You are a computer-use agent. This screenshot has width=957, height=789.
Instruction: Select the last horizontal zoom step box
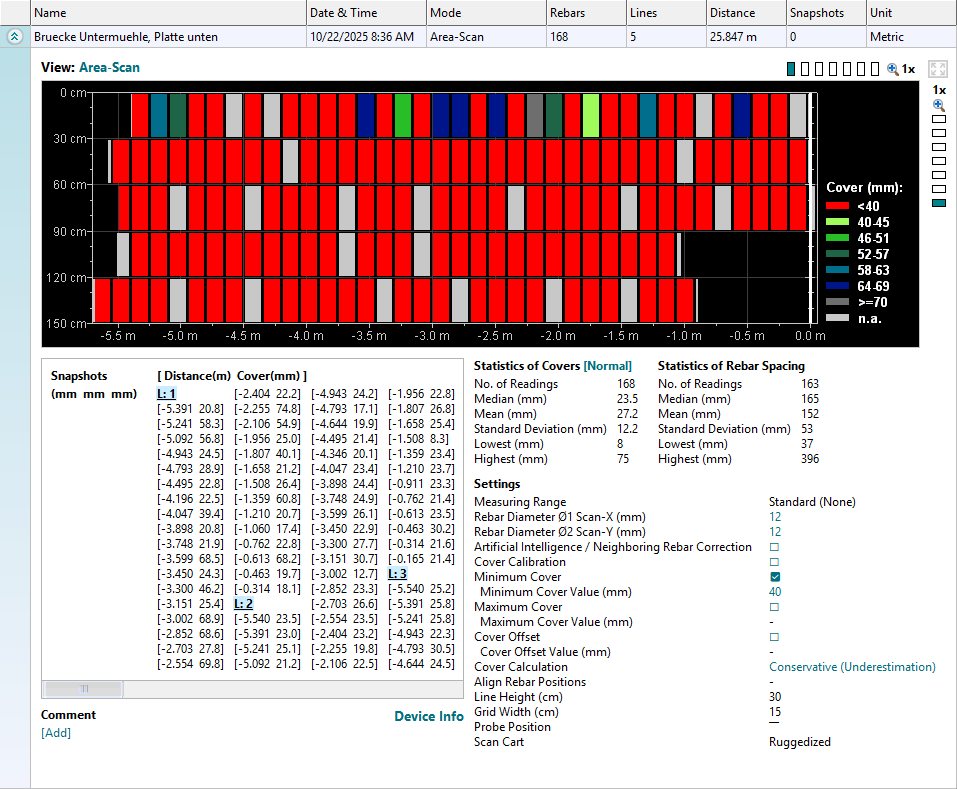coord(875,69)
